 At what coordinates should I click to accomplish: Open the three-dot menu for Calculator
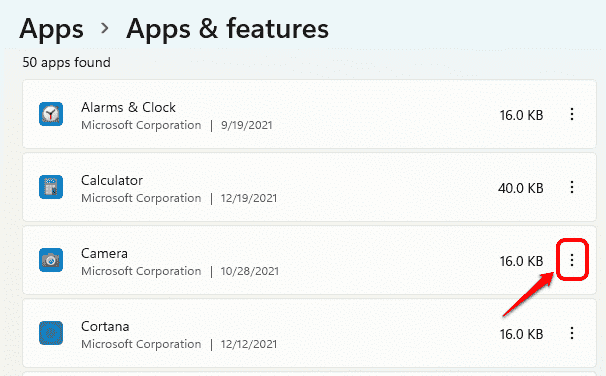tap(572, 187)
